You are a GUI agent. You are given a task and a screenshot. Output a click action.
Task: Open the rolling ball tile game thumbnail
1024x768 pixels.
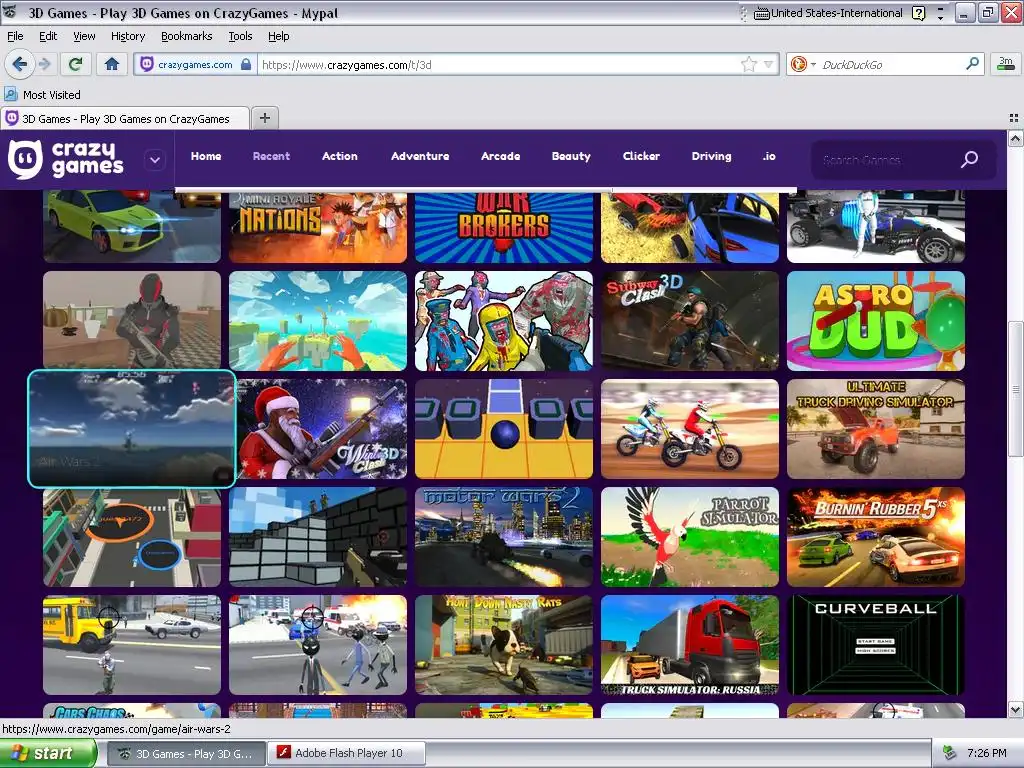tap(504, 429)
